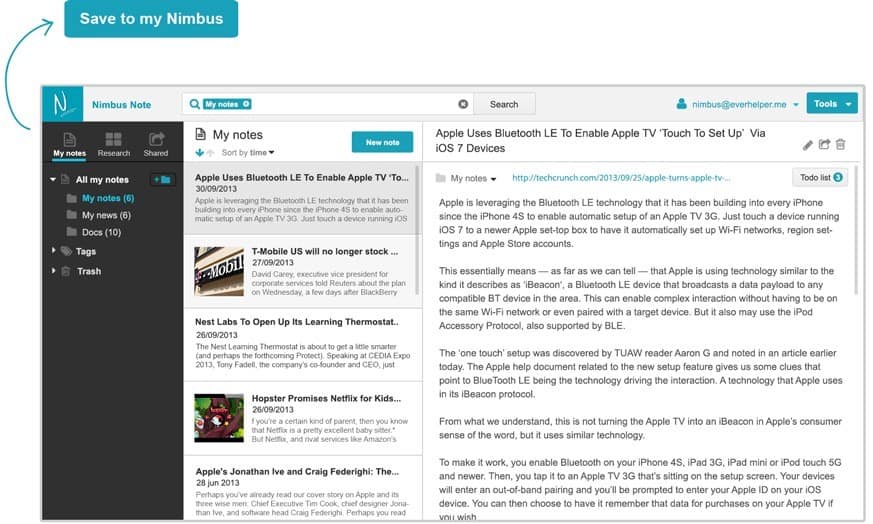Open the T-Mobile US will no longer stock note

302,271
